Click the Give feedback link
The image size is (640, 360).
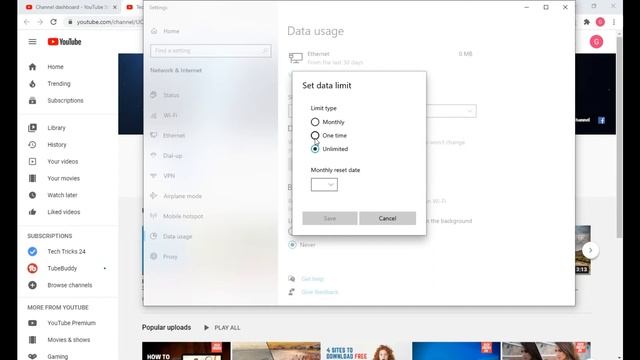320,292
